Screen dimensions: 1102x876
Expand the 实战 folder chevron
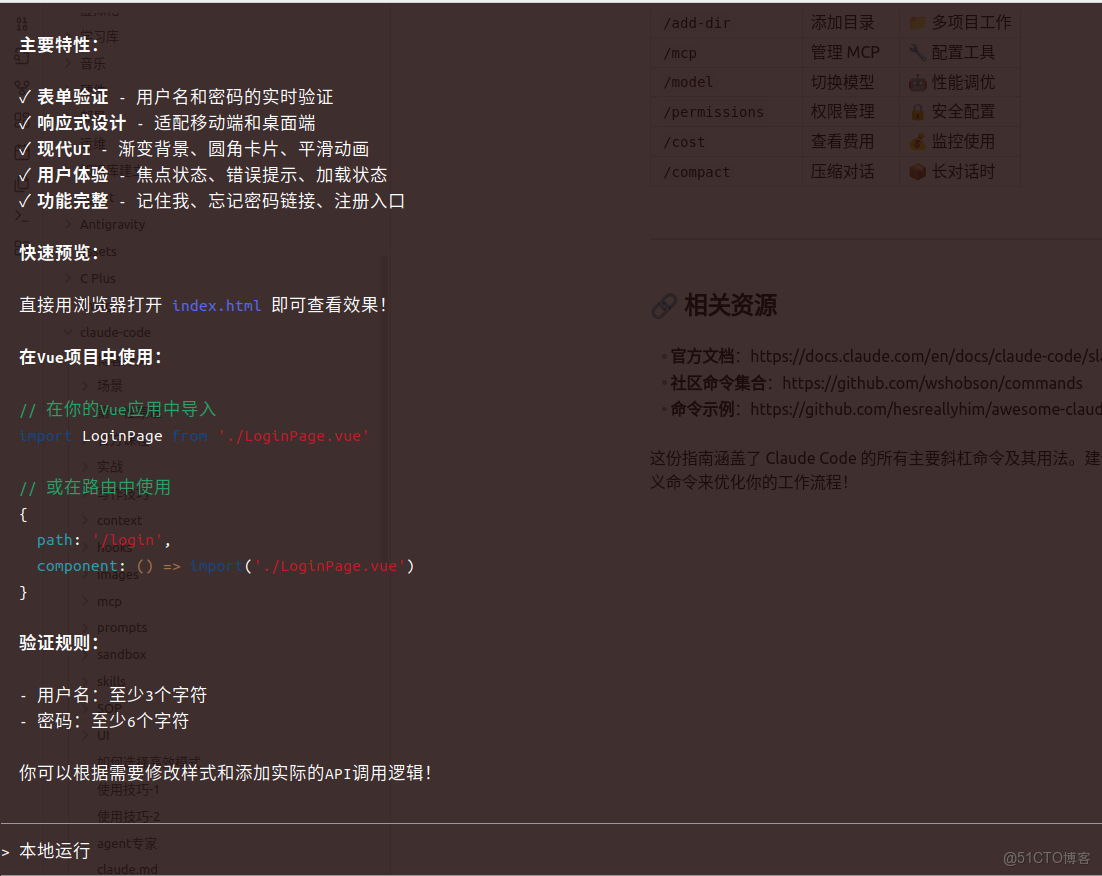click(85, 466)
